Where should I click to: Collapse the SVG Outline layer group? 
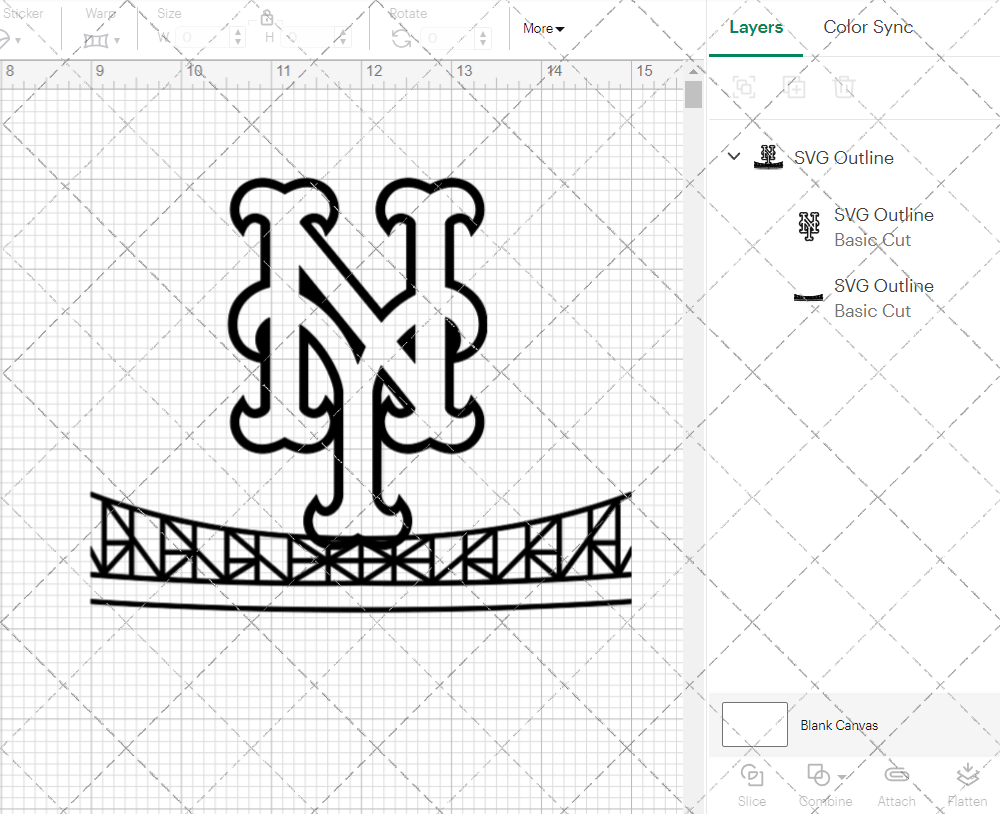coord(734,157)
